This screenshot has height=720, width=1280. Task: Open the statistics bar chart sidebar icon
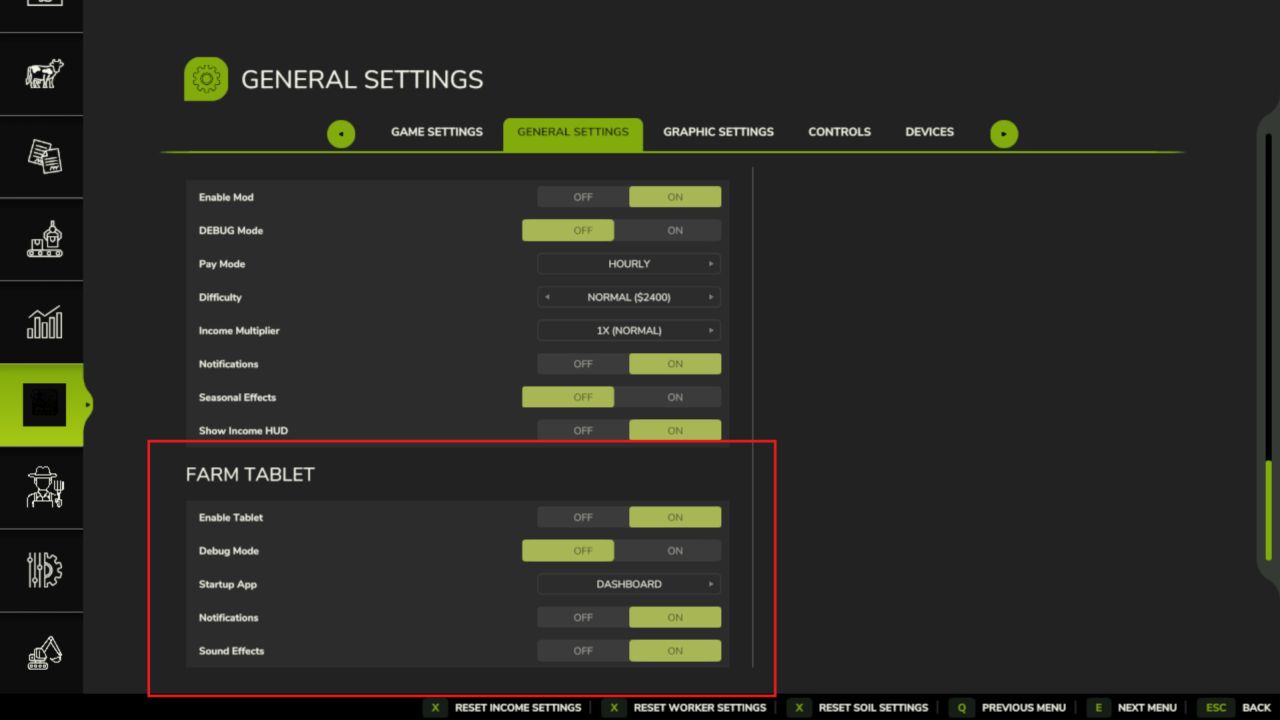(x=42, y=321)
